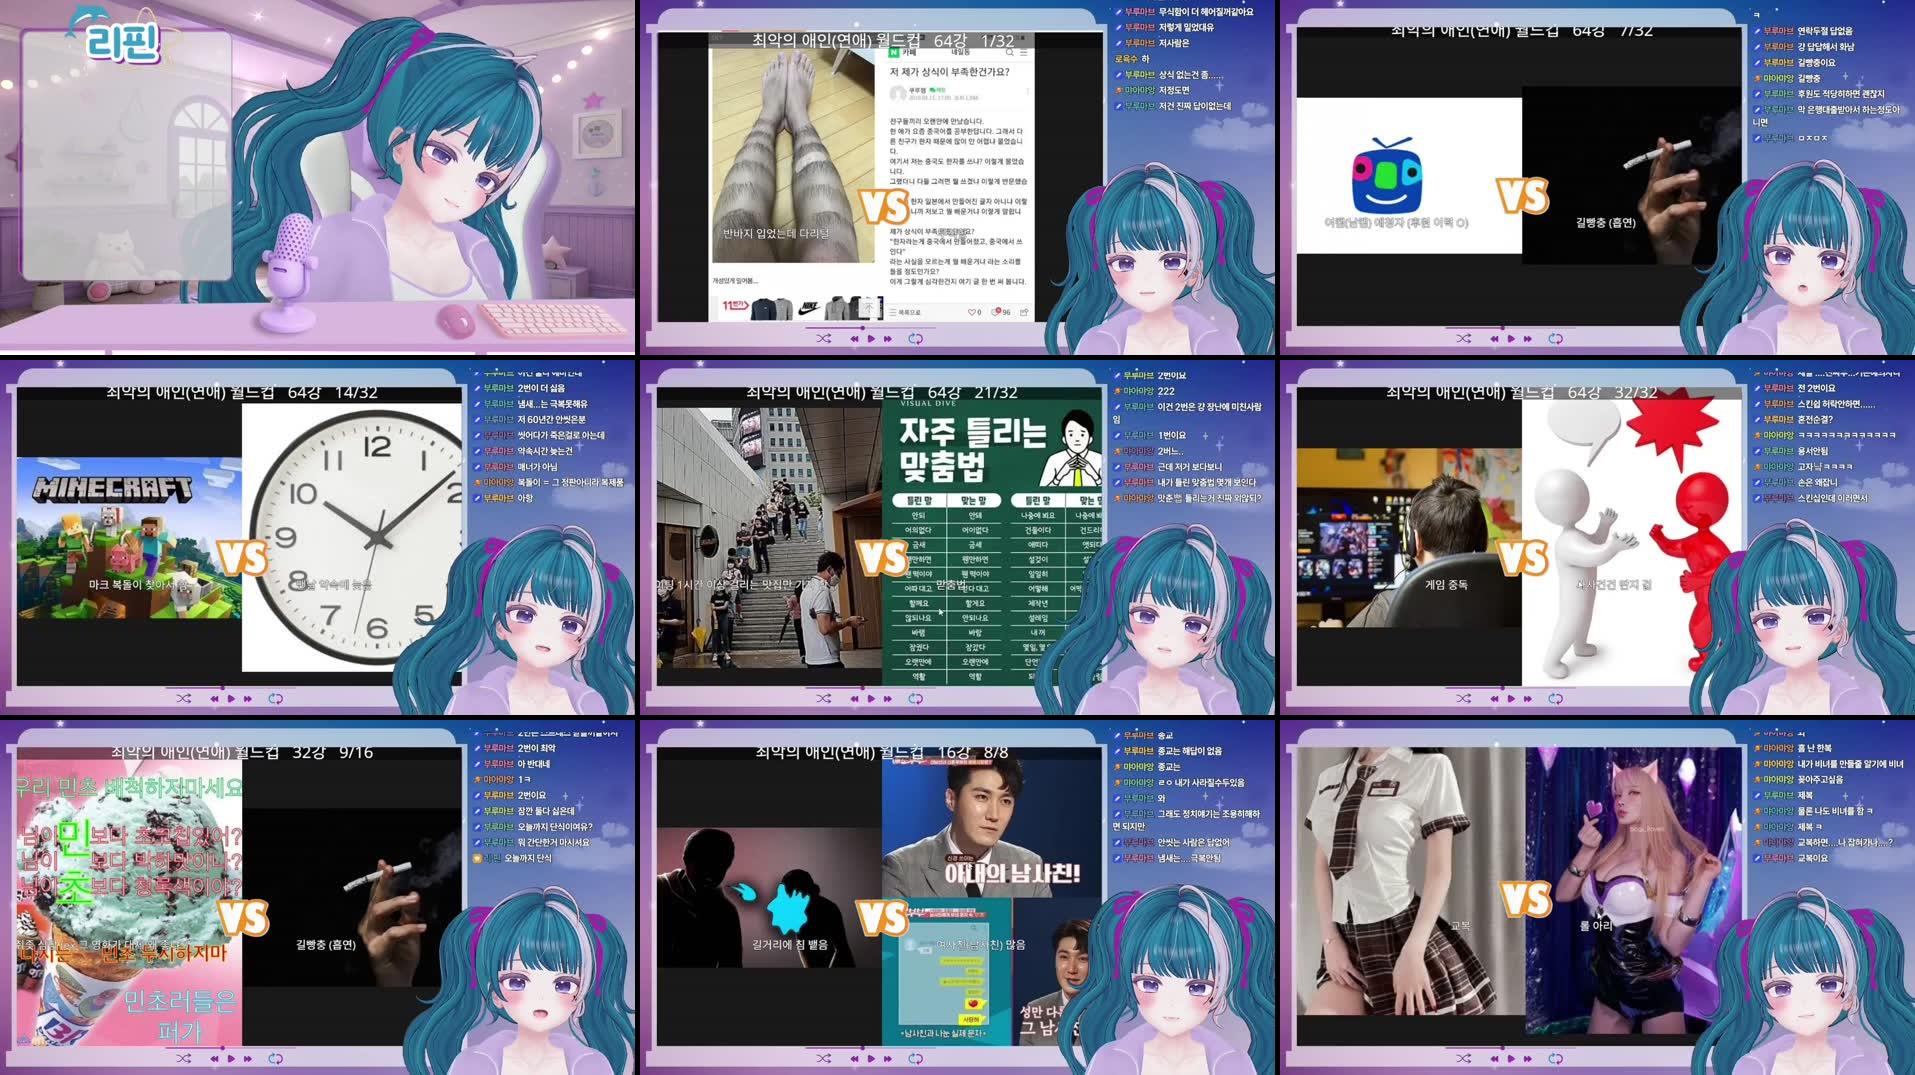Click the hamburger menu icon in the cafe header
This screenshot has height=1075, width=1915.
click(1024, 53)
